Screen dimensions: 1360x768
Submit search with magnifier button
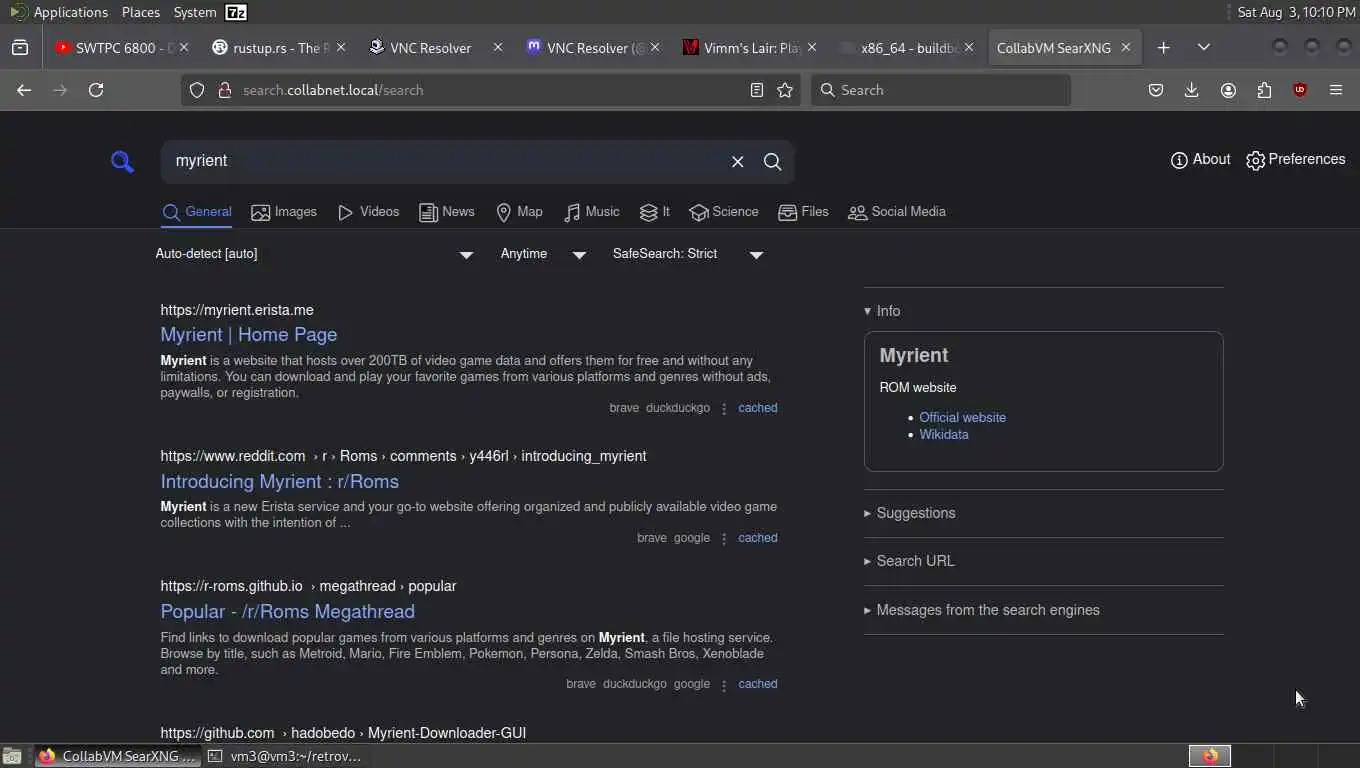coord(772,162)
